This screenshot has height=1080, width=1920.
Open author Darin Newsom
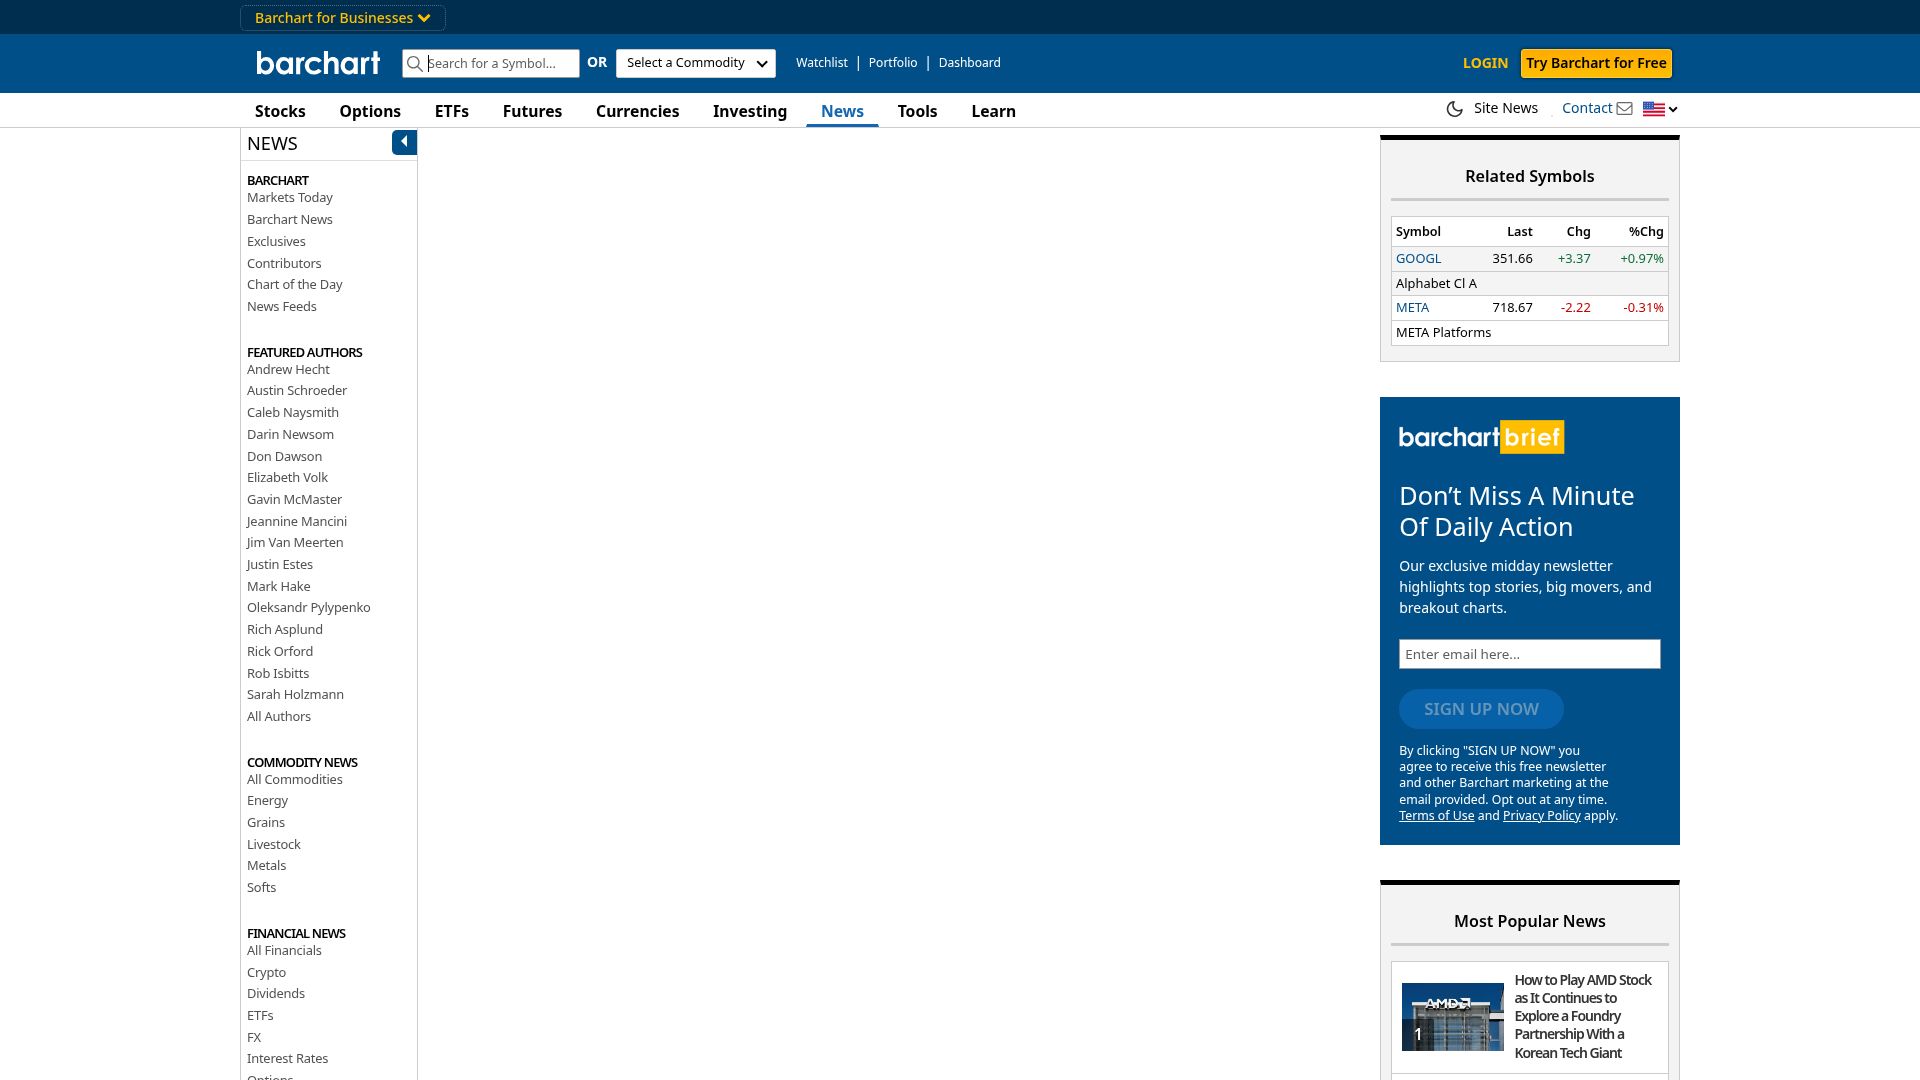(291, 435)
